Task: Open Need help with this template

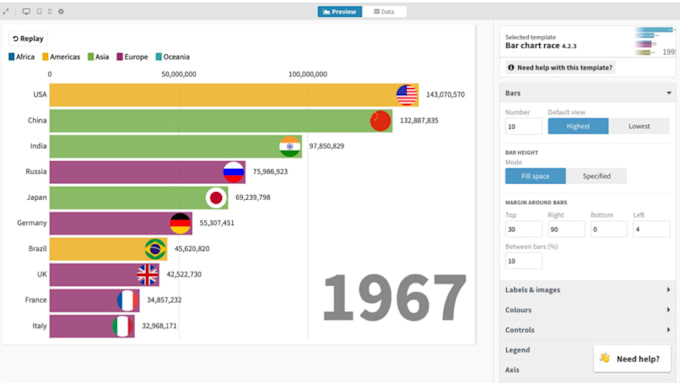Action: point(560,68)
